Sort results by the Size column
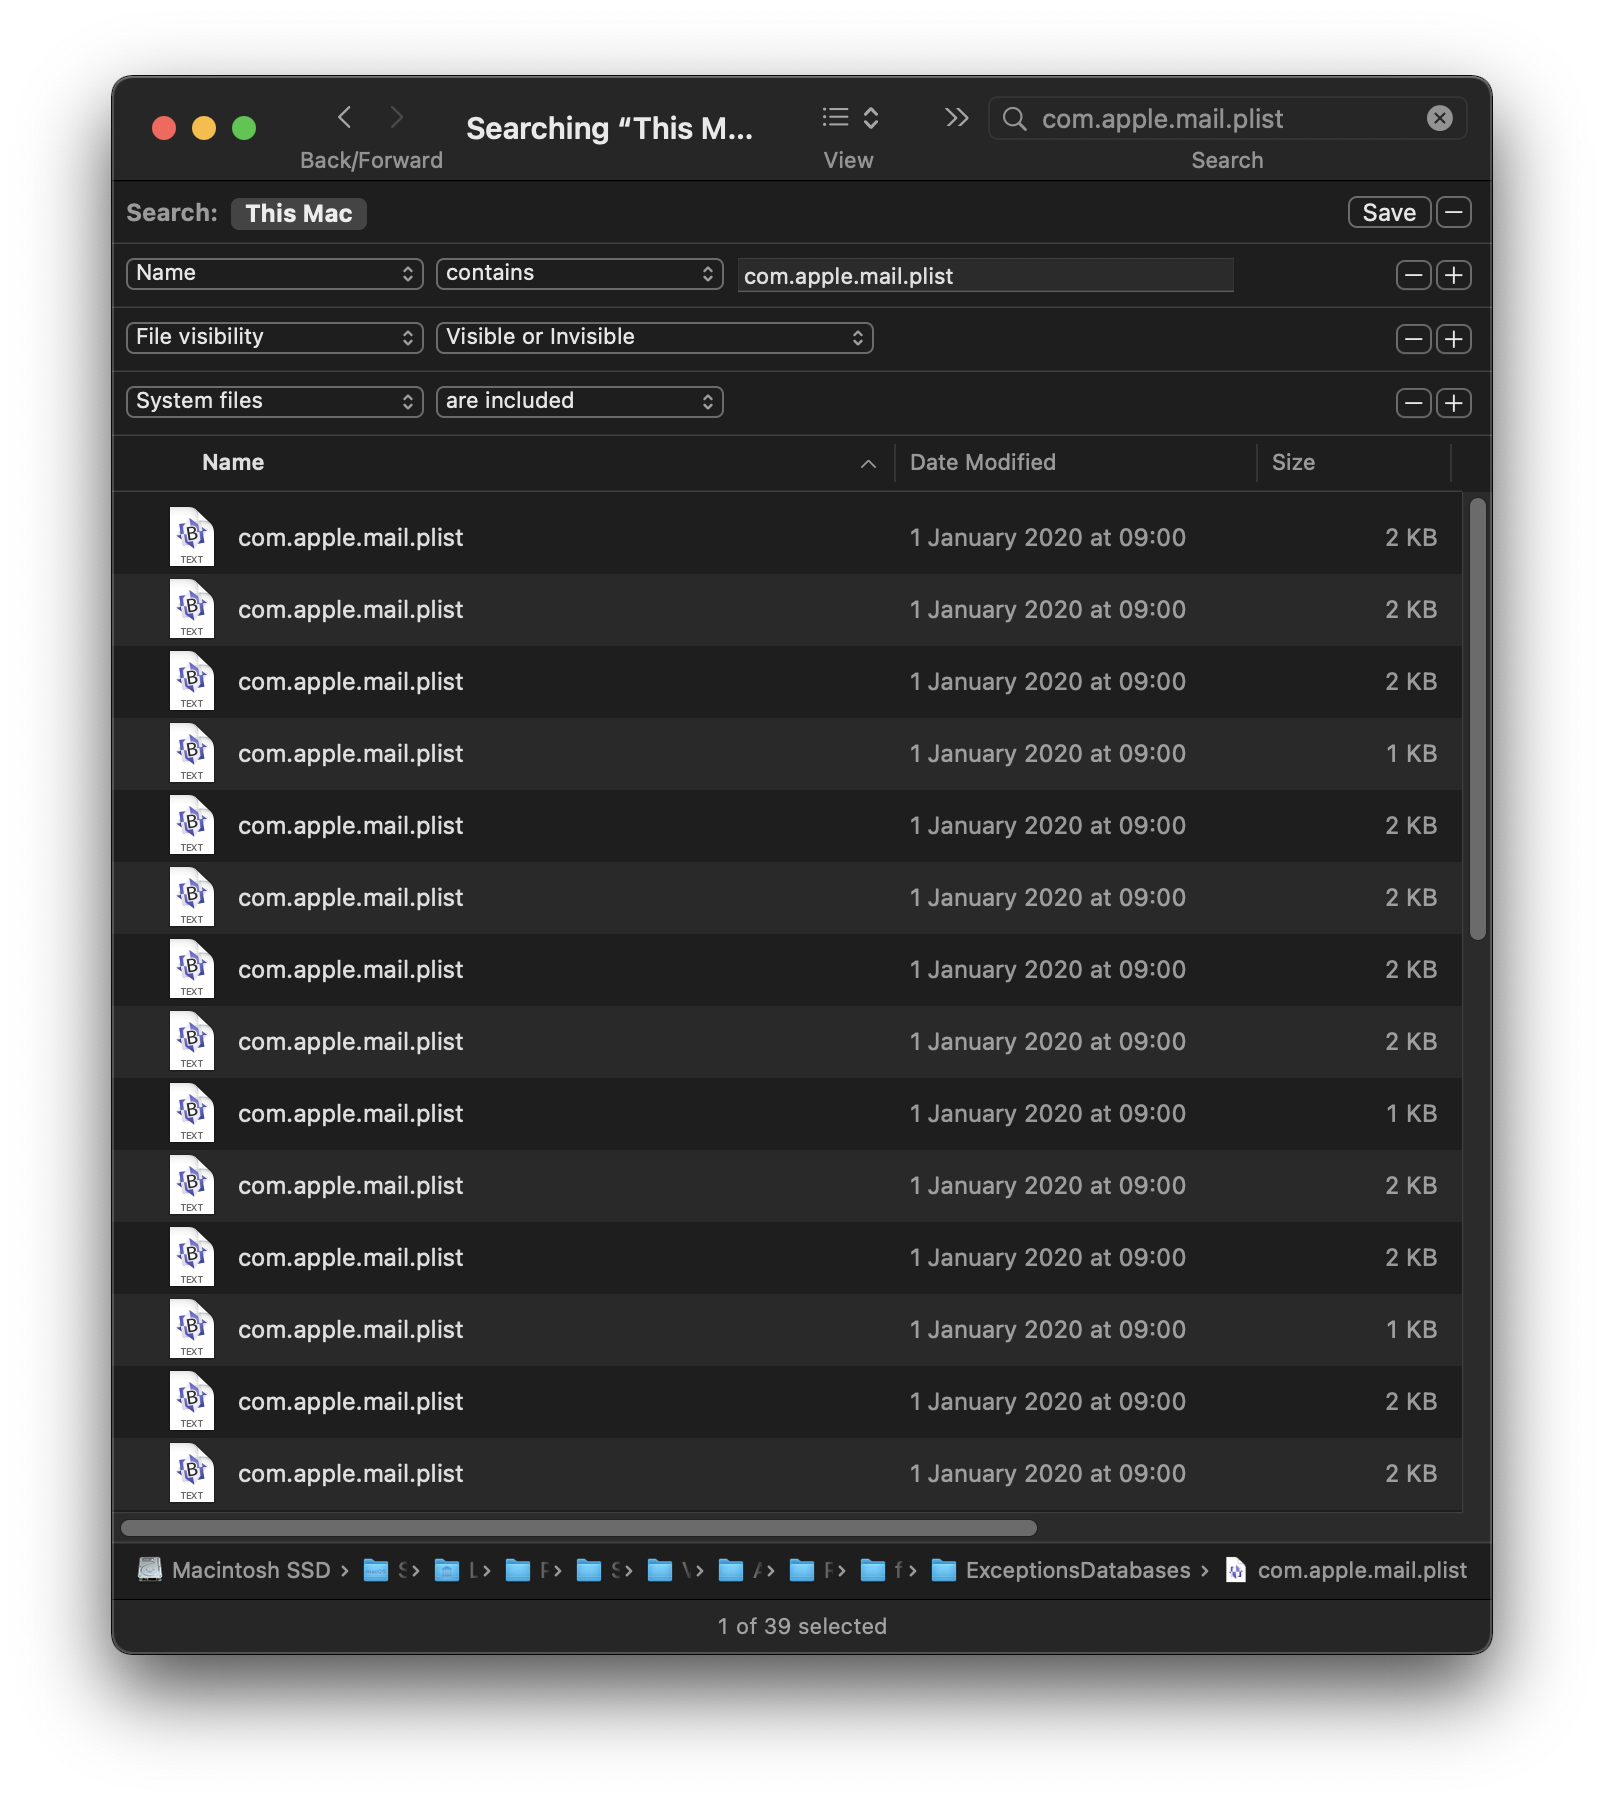The height and width of the screenshot is (1802, 1604). coord(1293,462)
